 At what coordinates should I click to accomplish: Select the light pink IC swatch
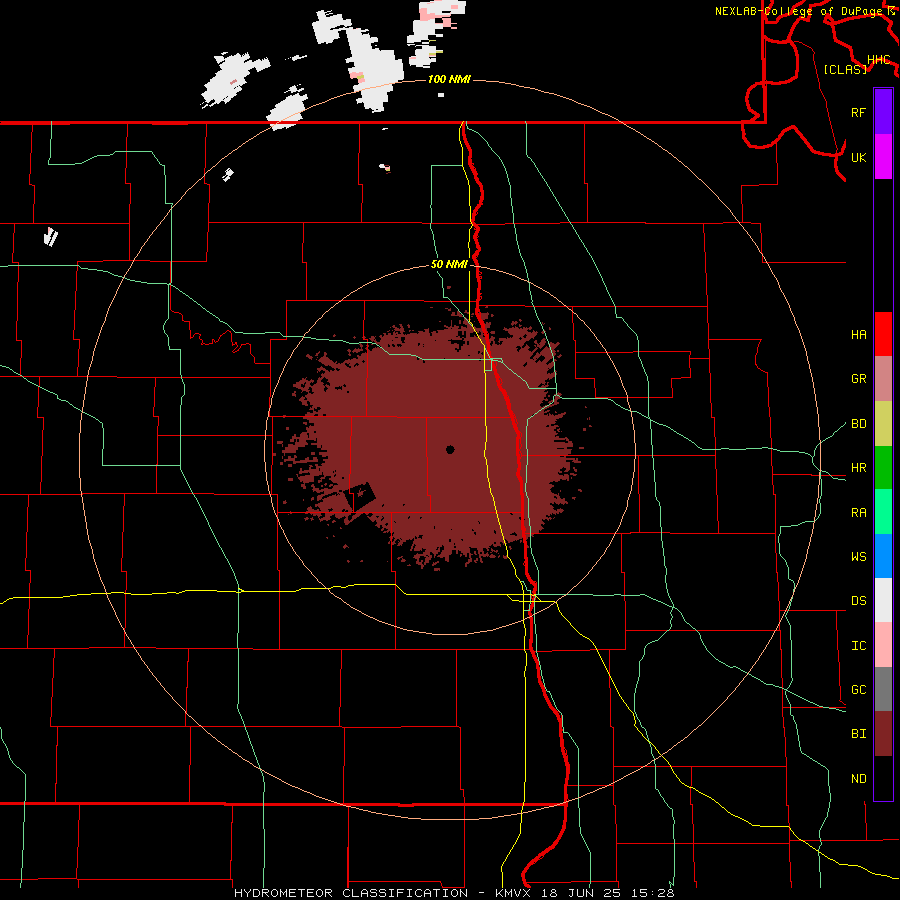point(883,645)
